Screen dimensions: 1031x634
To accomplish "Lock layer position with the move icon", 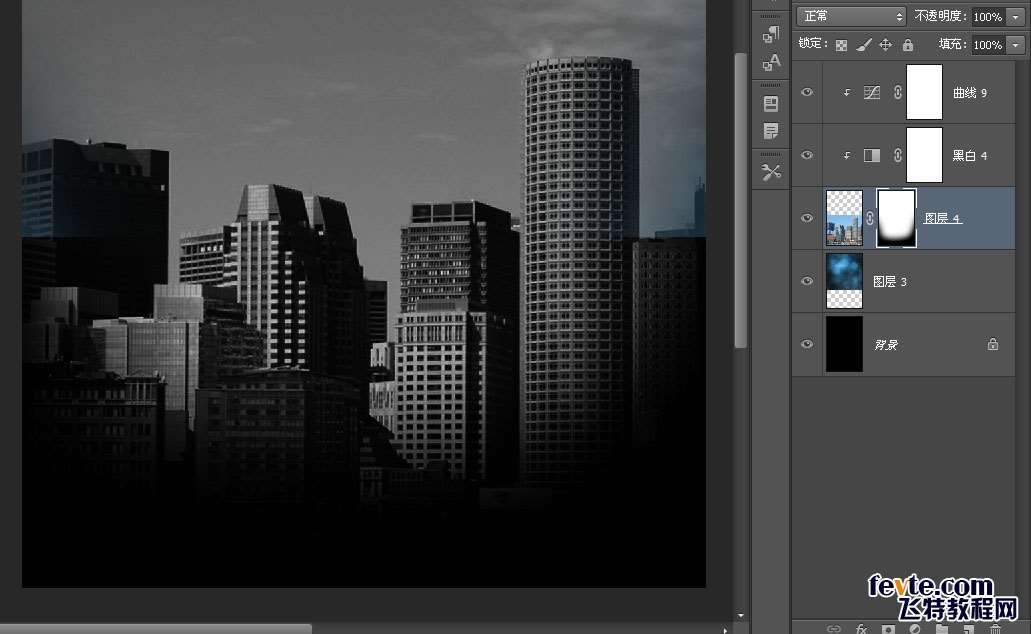I will coord(886,45).
